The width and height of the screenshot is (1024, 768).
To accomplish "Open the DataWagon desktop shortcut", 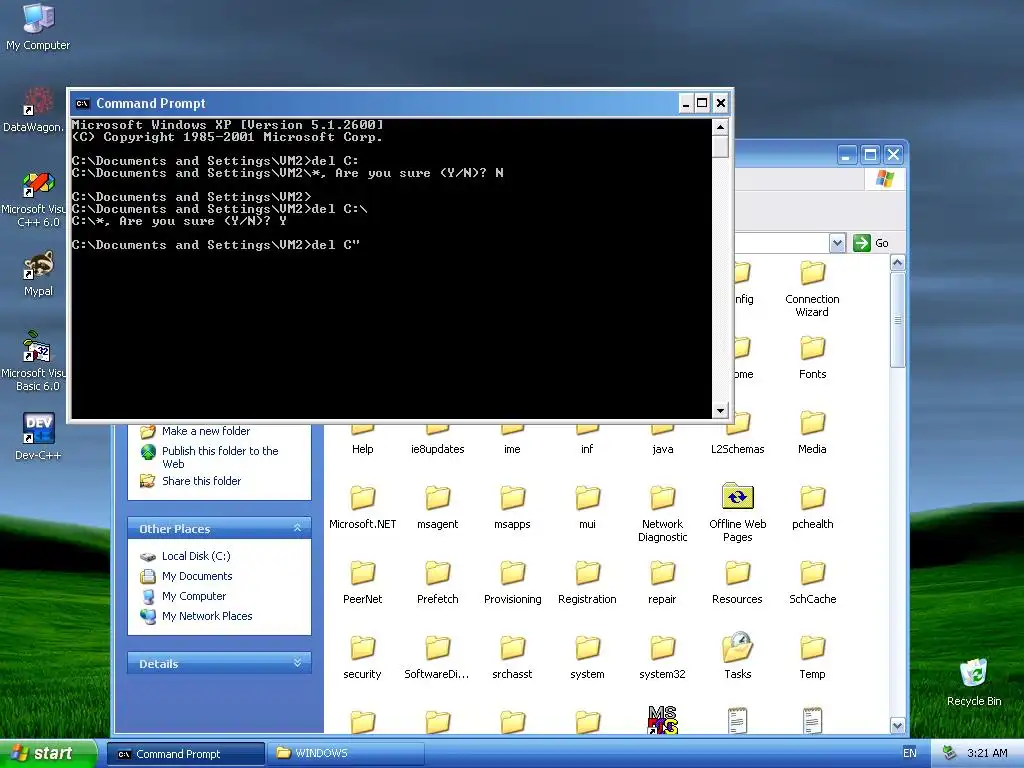I will tap(34, 110).
